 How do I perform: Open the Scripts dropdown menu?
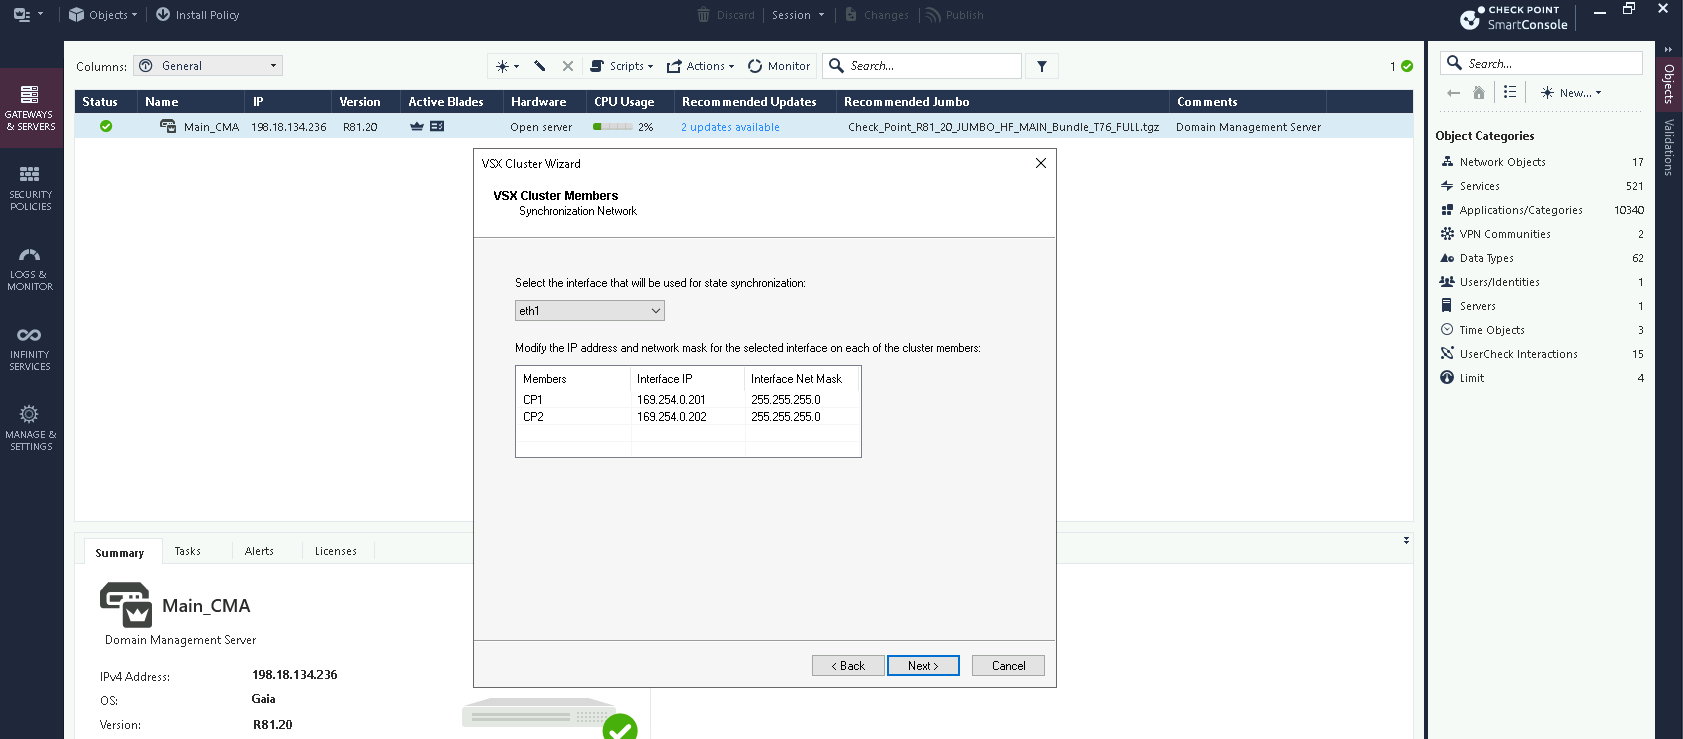pyautogui.click(x=621, y=66)
